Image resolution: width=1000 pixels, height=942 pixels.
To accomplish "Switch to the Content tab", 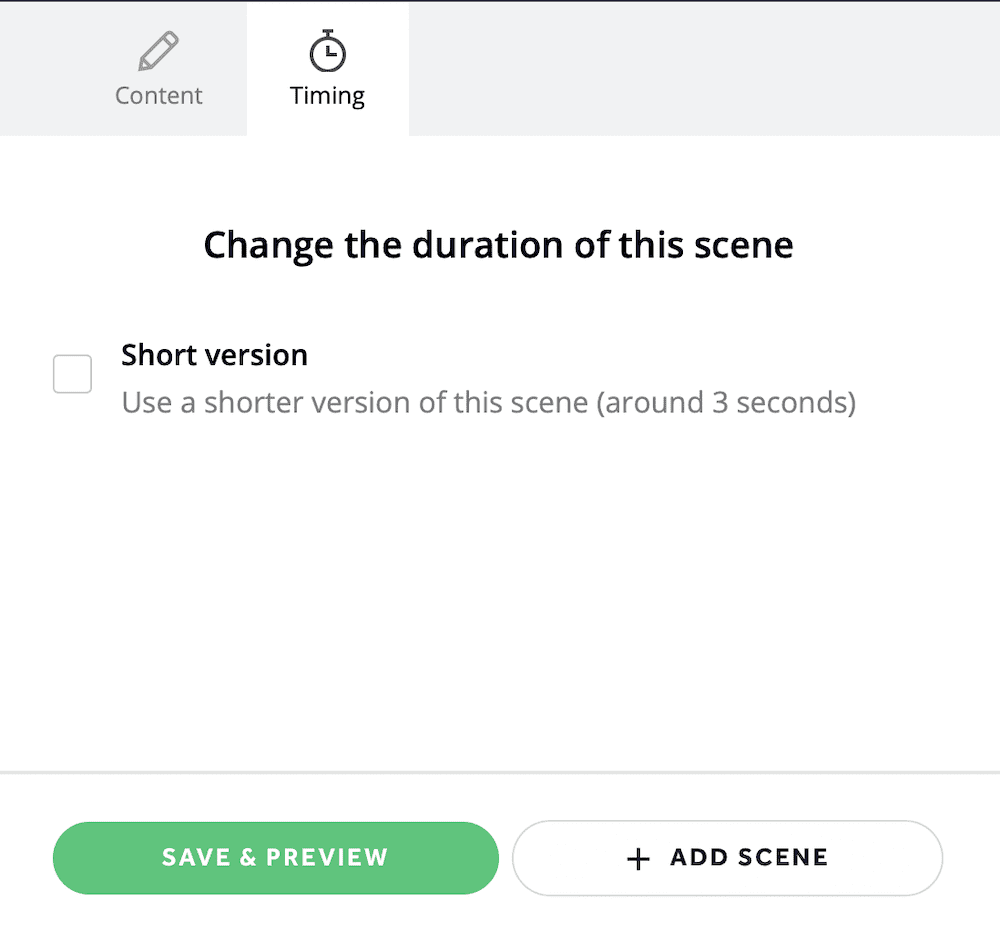I will pyautogui.click(x=158, y=68).
